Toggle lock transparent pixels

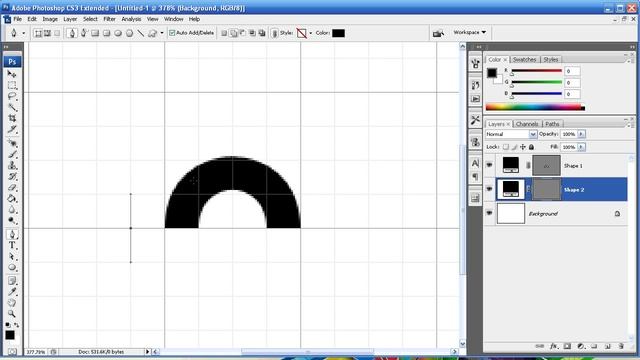coord(506,147)
